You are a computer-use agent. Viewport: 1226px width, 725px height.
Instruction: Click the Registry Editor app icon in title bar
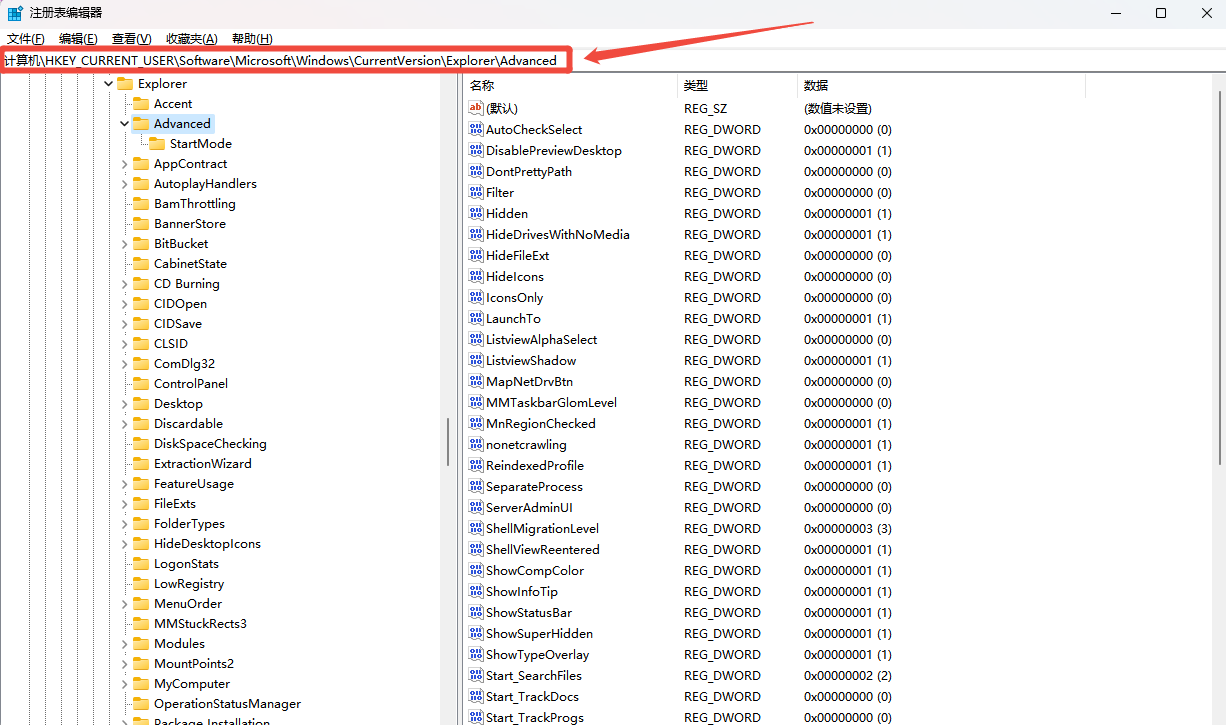click(15, 13)
